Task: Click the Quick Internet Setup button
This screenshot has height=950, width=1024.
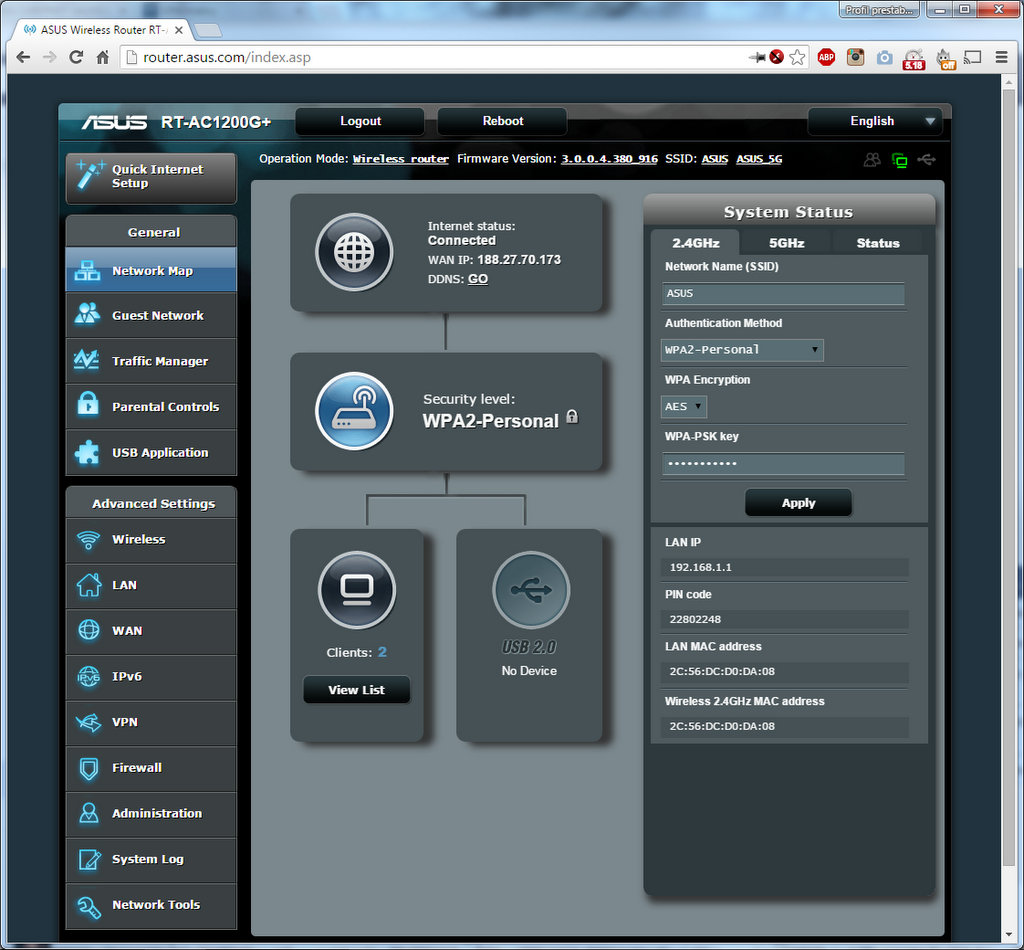Action: tap(151, 178)
